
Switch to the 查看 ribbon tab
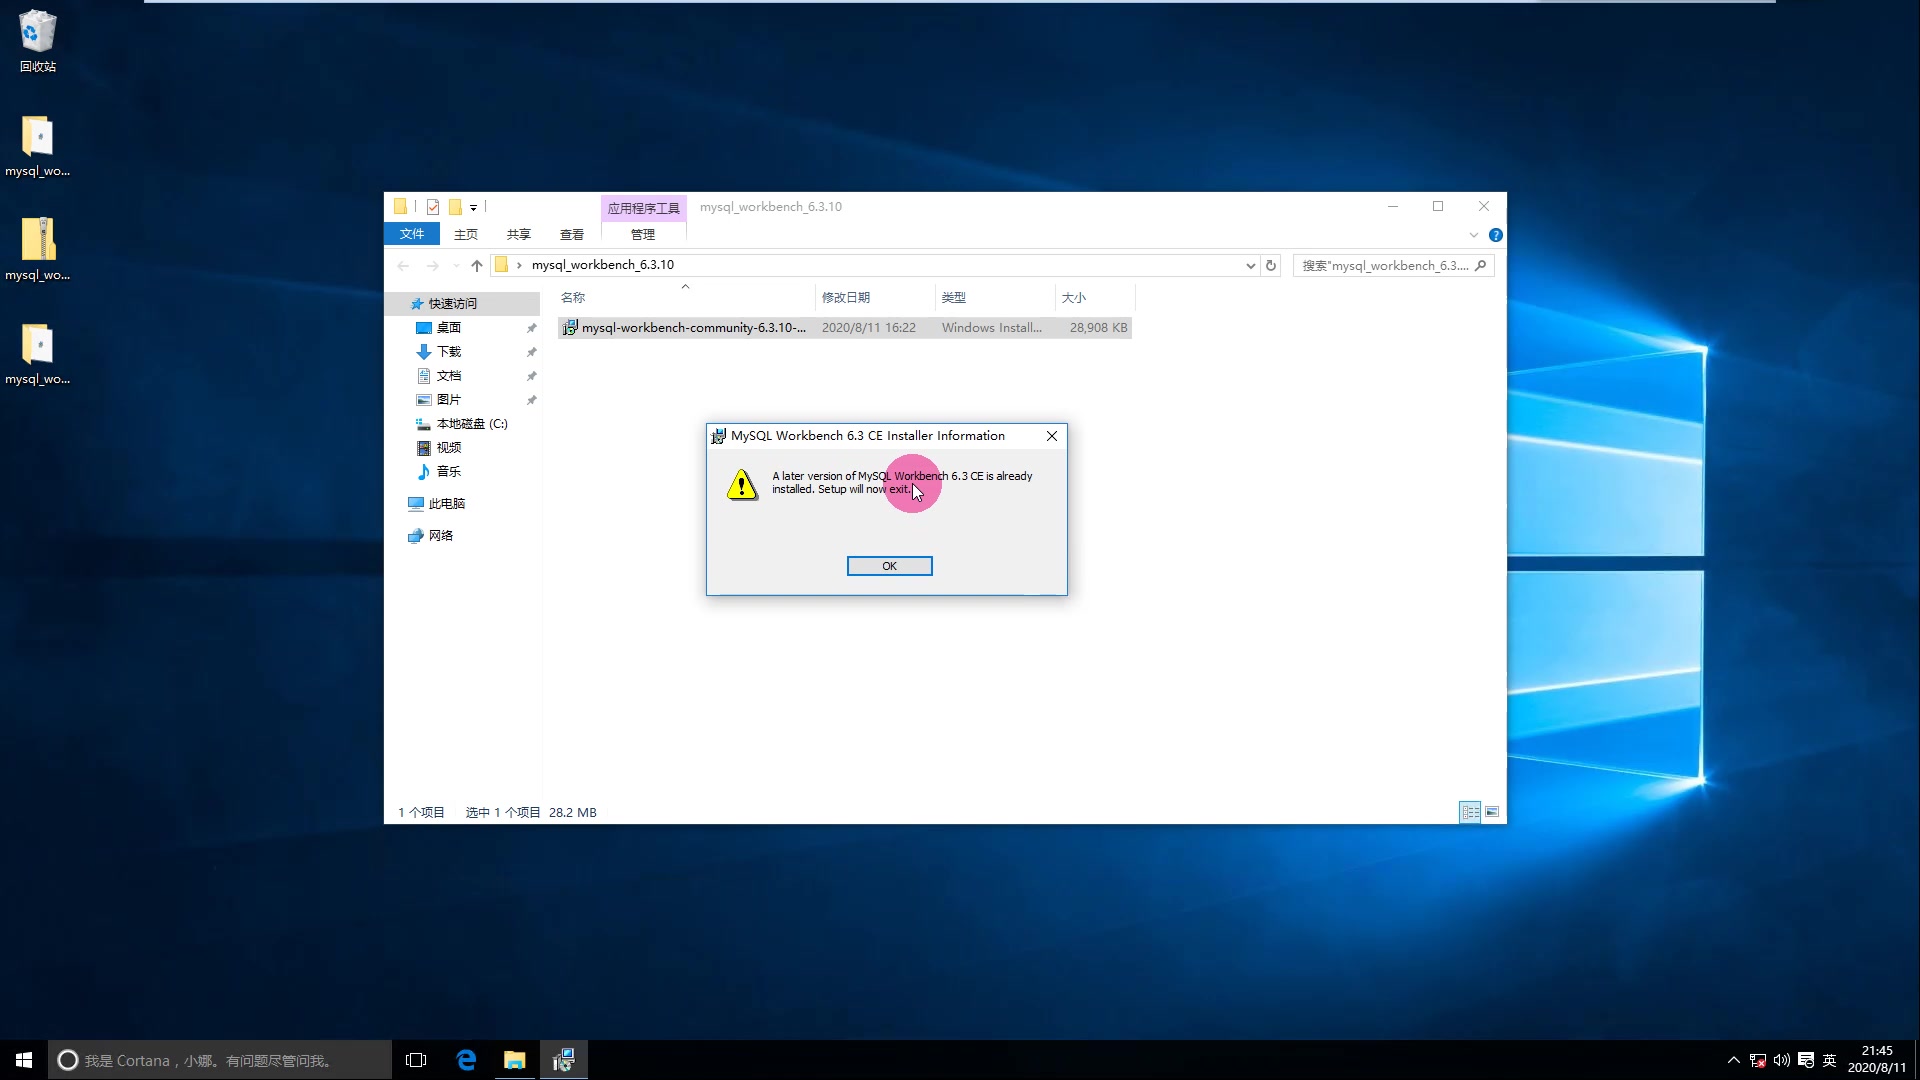coord(572,234)
